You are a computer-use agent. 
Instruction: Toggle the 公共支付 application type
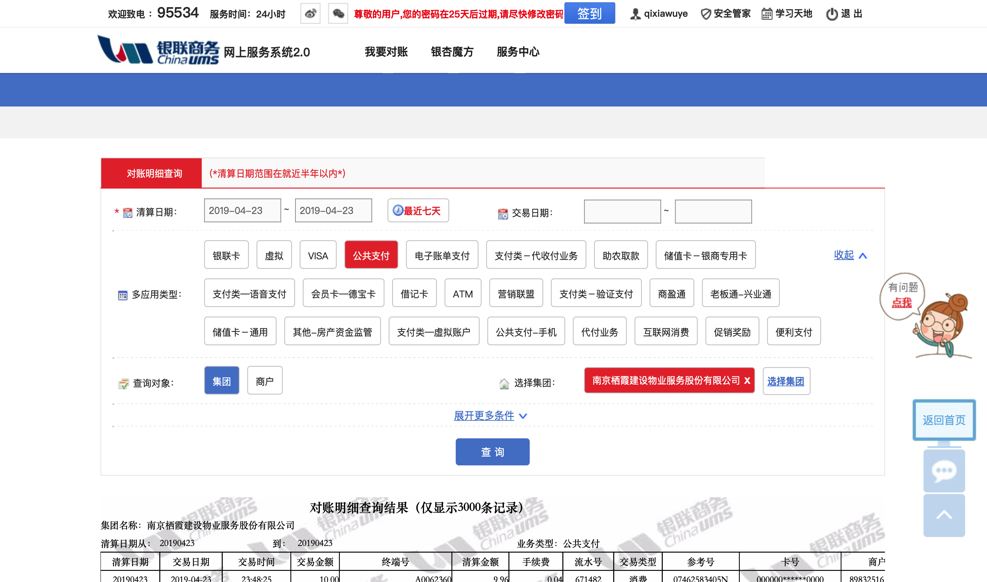(371, 256)
